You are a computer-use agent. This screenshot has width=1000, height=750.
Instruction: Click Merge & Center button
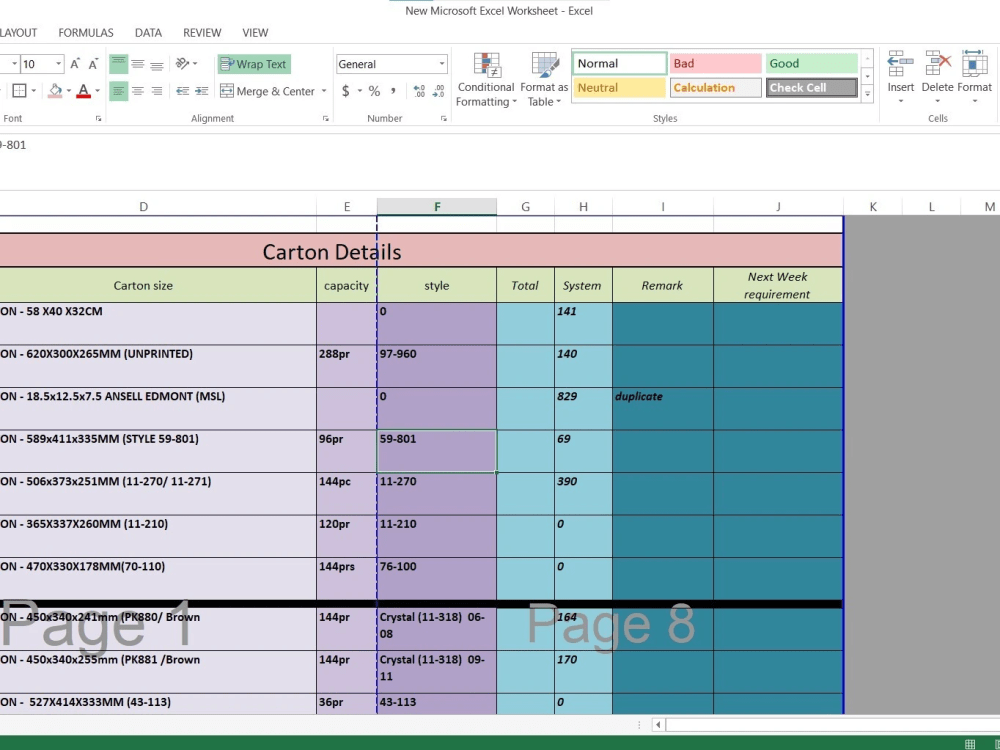pos(267,91)
